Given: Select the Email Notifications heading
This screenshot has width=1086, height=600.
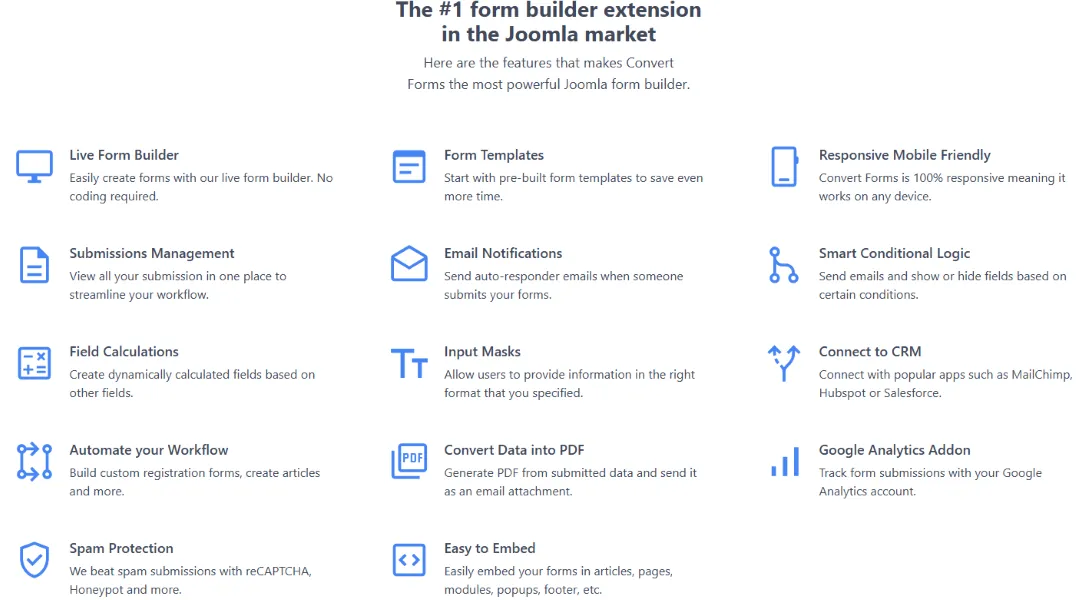Looking at the screenshot, I should [x=503, y=253].
